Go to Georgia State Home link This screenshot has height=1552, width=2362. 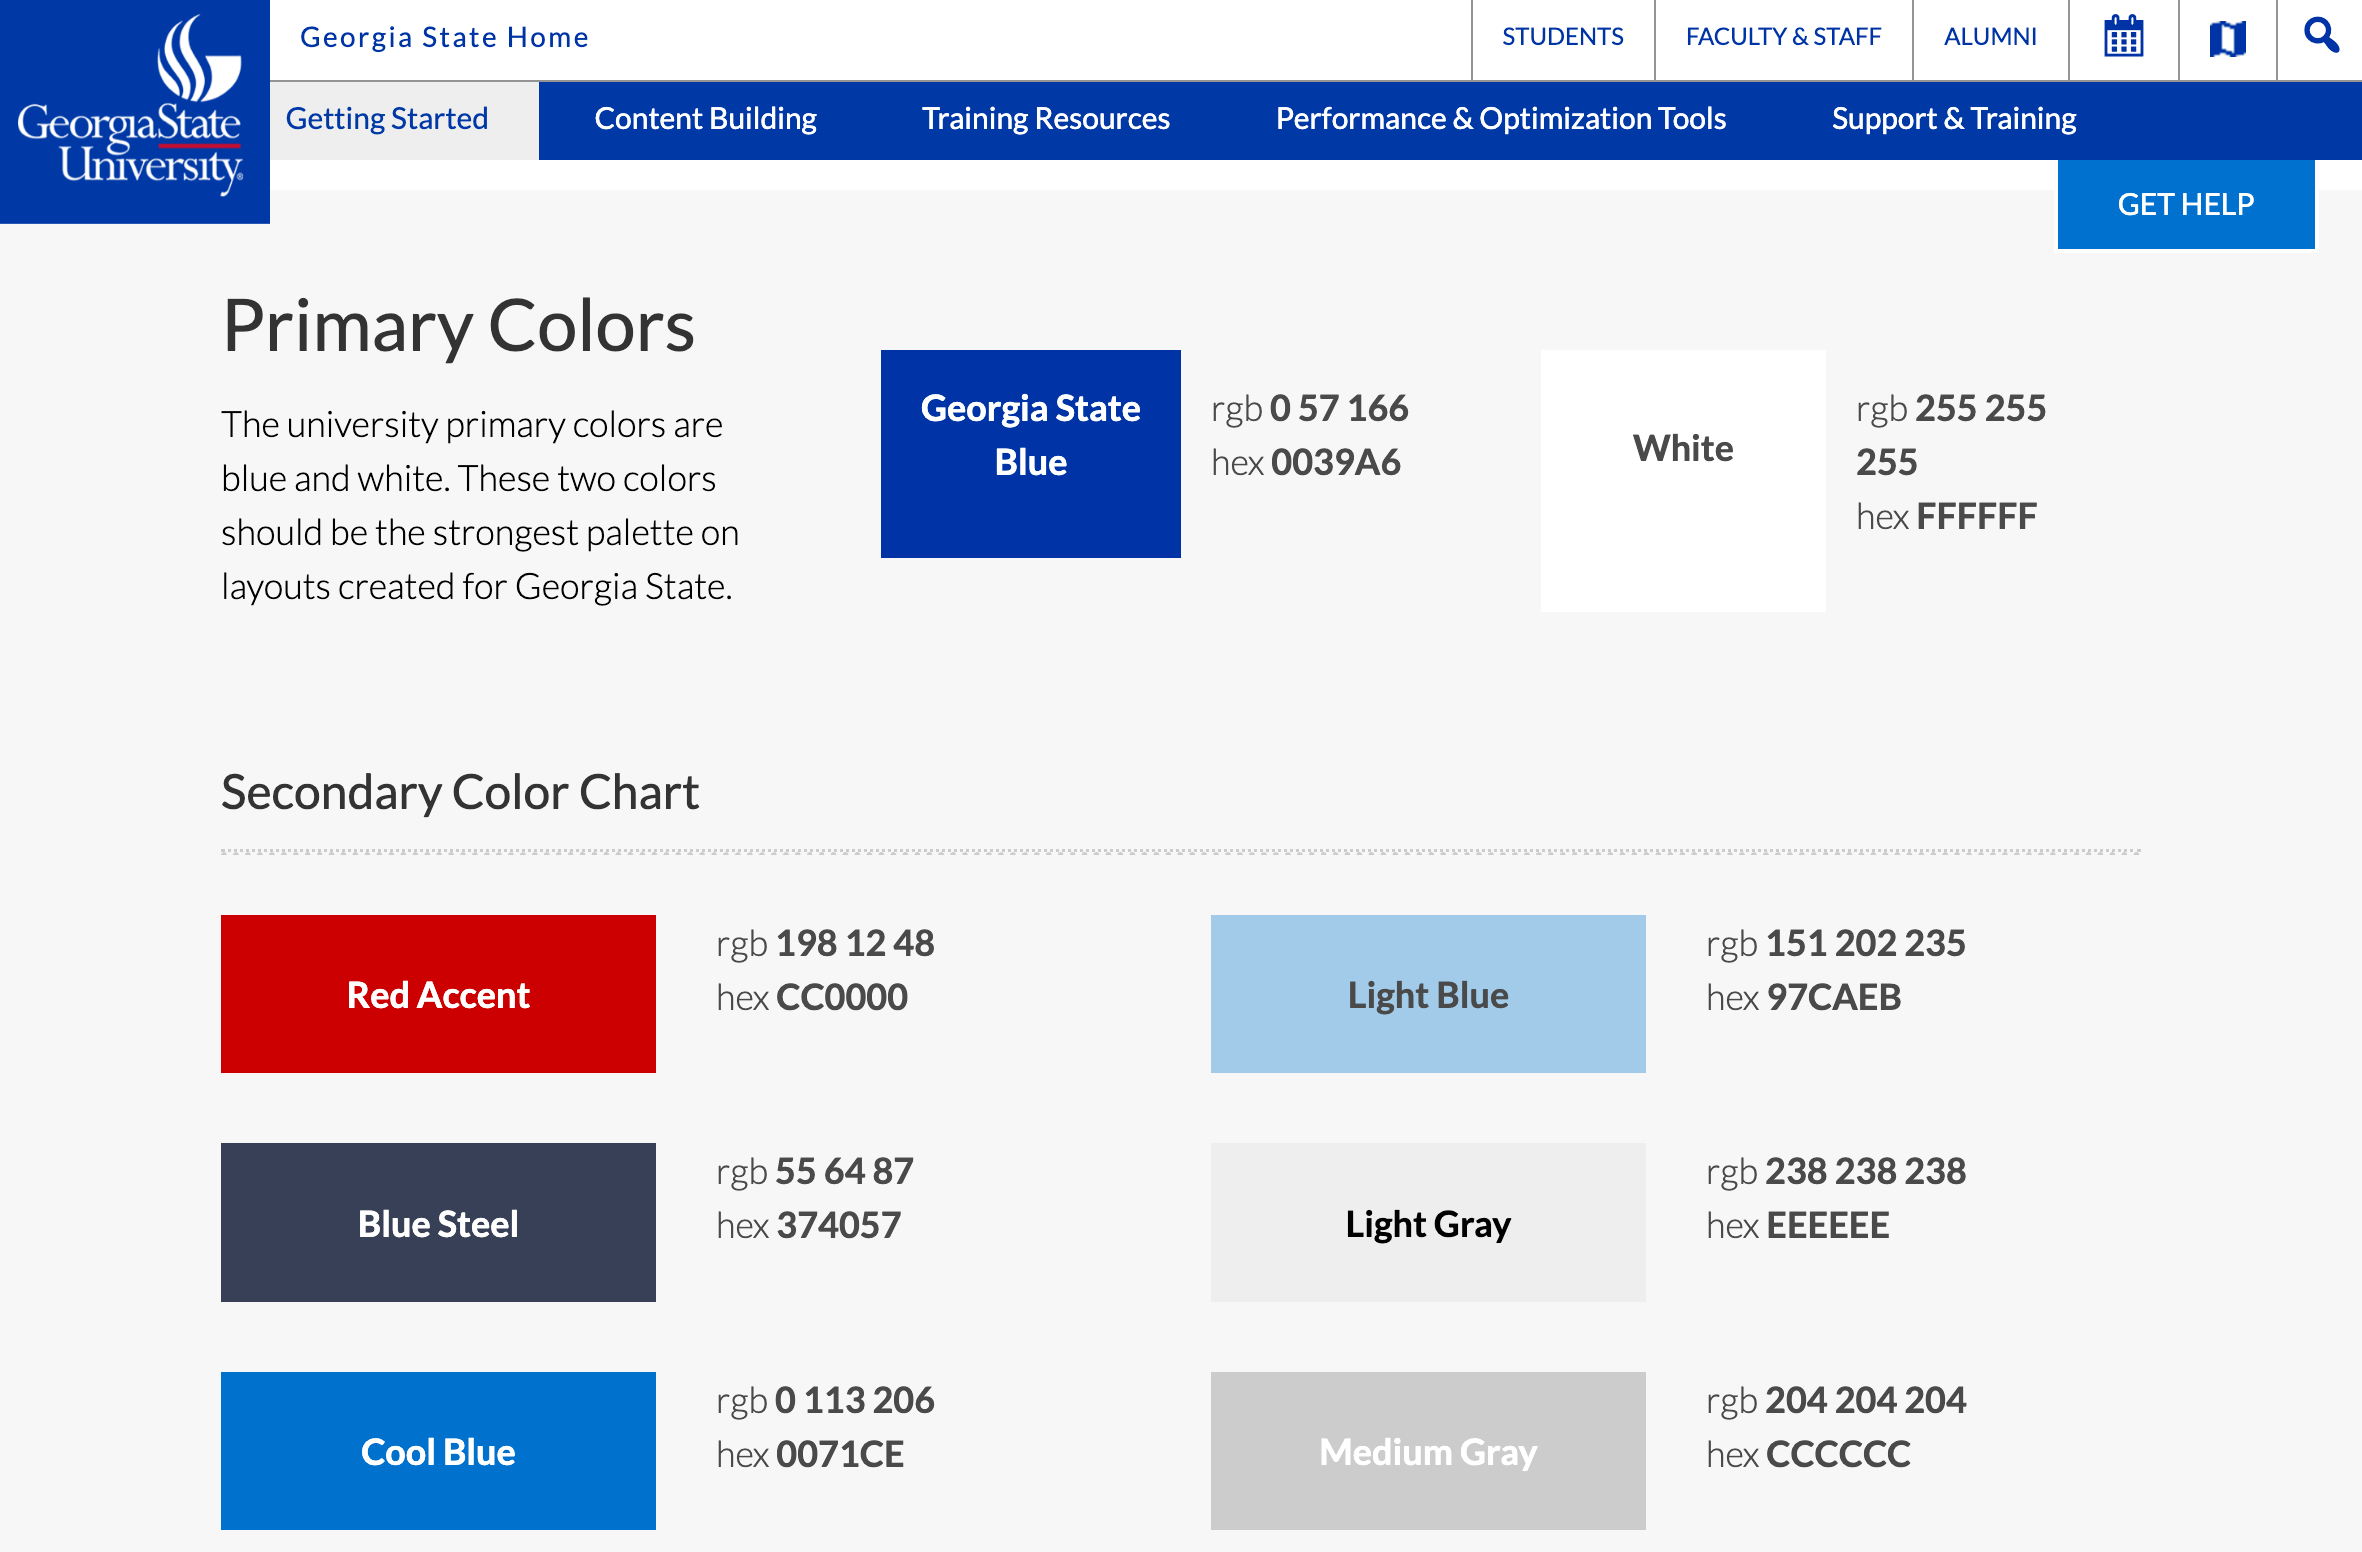(x=444, y=37)
